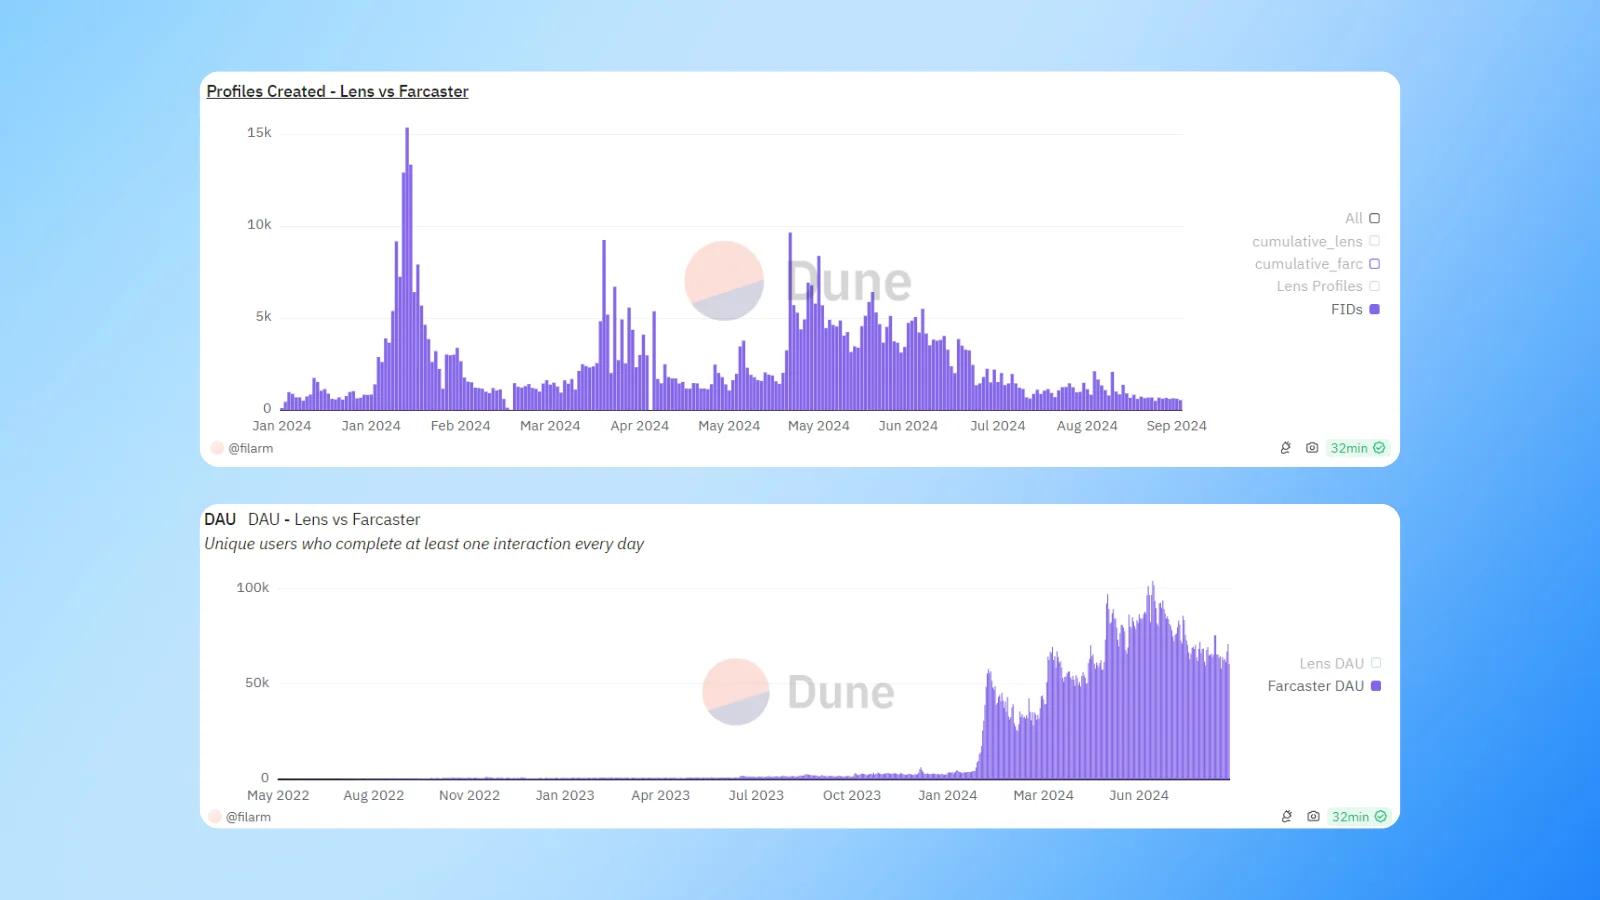Click camera screenshot icon on DAU chart
This screenshot has width=1600, height=900.
pos(1313,817)
